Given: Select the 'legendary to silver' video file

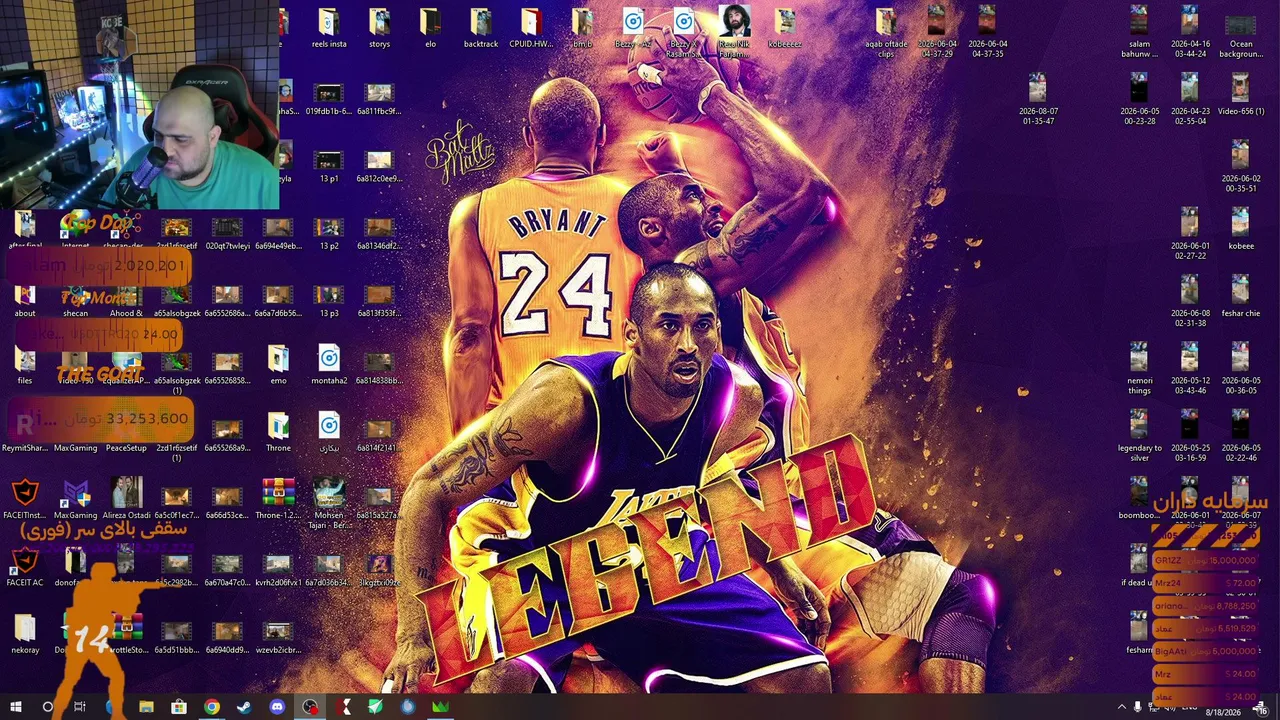Looking at the screenshot, I should pos(1139,437).
